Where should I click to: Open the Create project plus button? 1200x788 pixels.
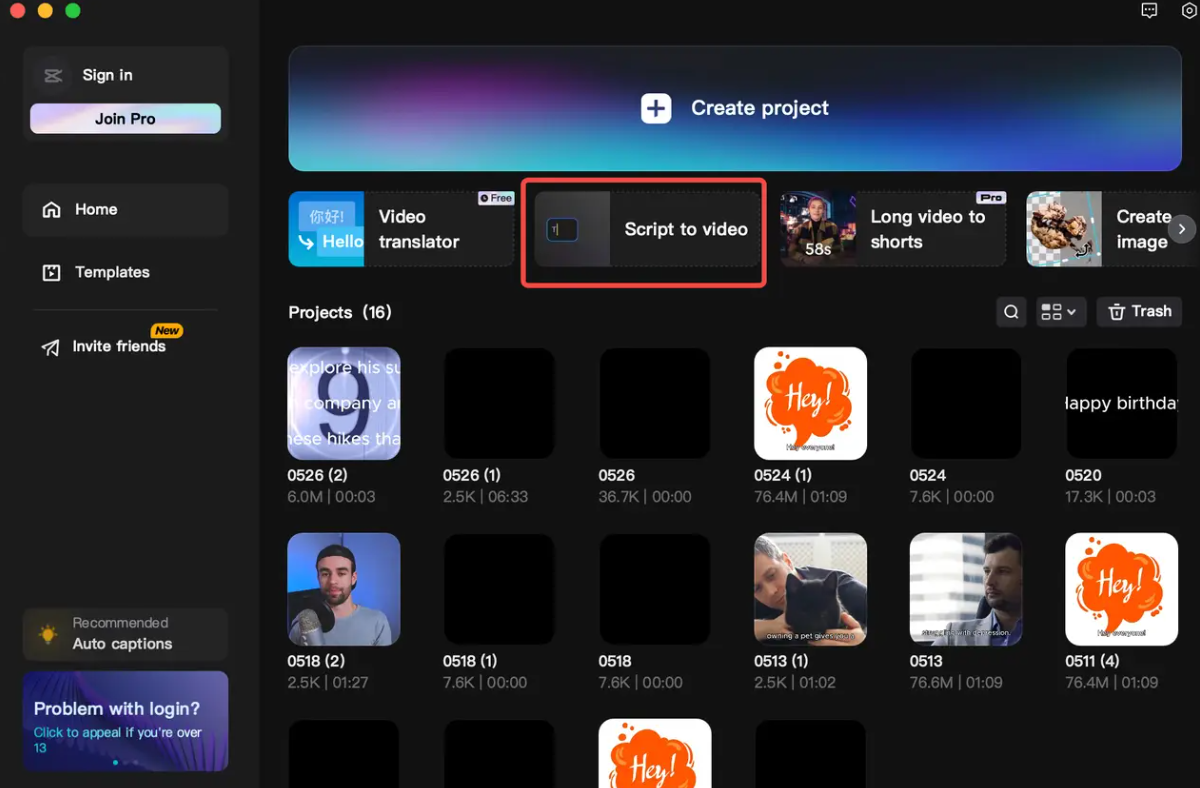click(655, 108)
